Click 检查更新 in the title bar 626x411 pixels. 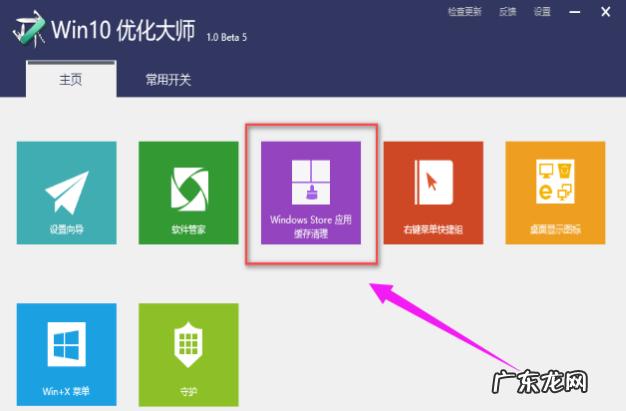coord(465,12)
